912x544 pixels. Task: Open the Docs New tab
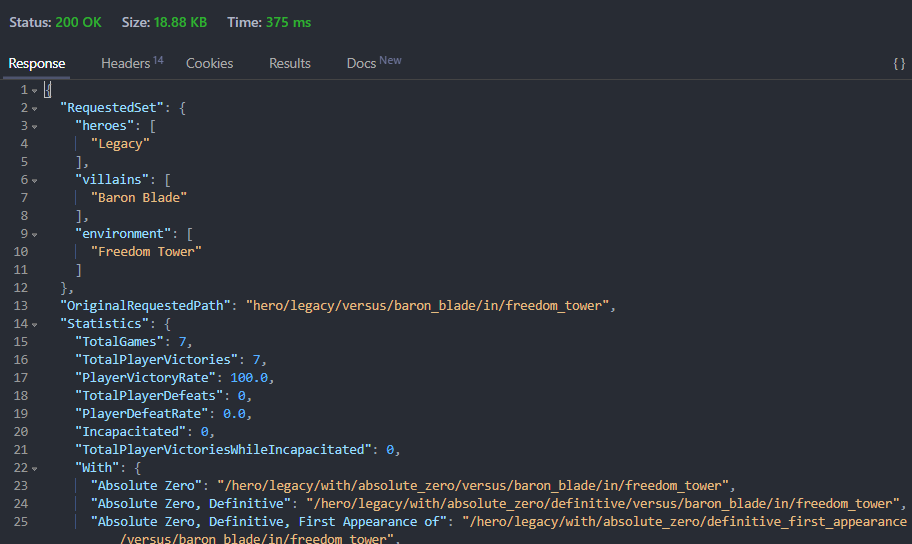374,63
